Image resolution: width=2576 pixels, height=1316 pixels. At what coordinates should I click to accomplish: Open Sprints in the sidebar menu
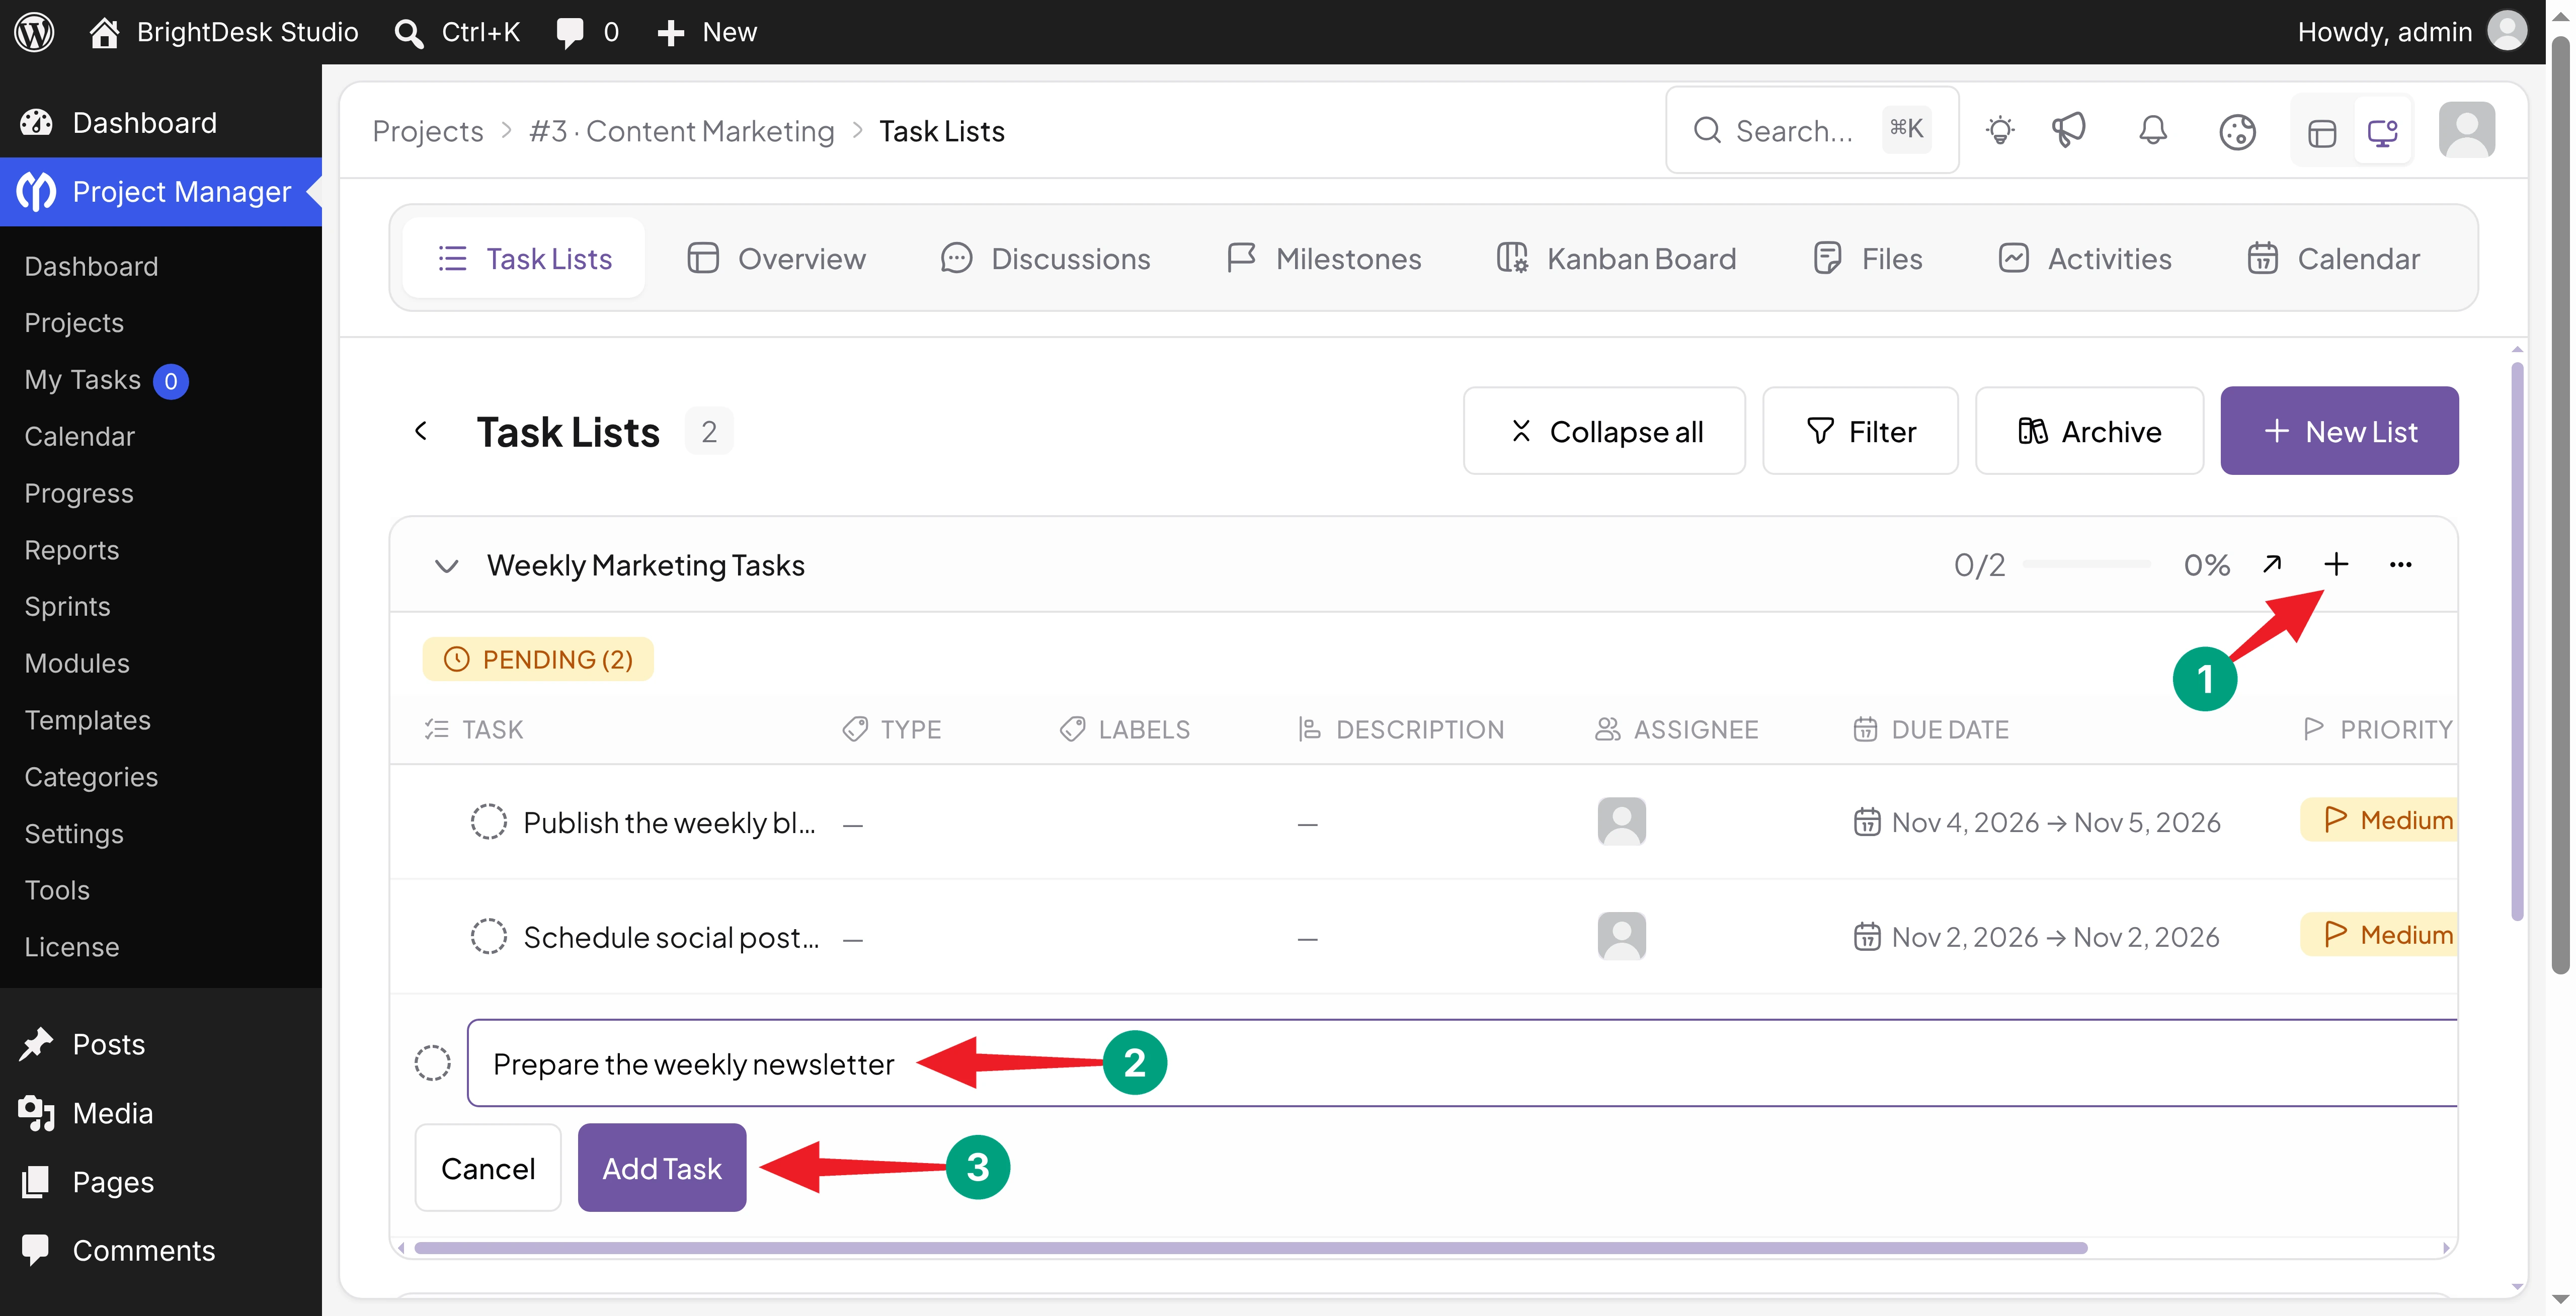coord(67,606)
